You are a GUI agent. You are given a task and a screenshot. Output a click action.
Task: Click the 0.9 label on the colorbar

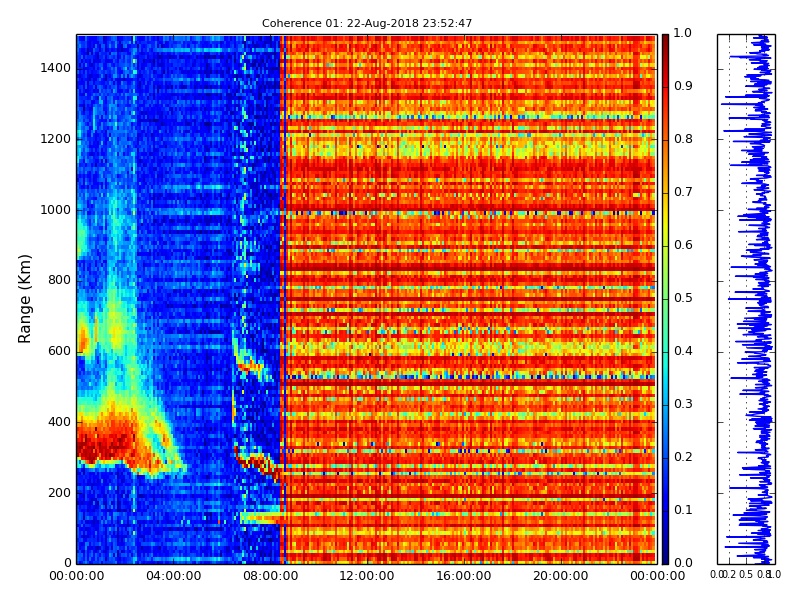(x=683, y=86)
